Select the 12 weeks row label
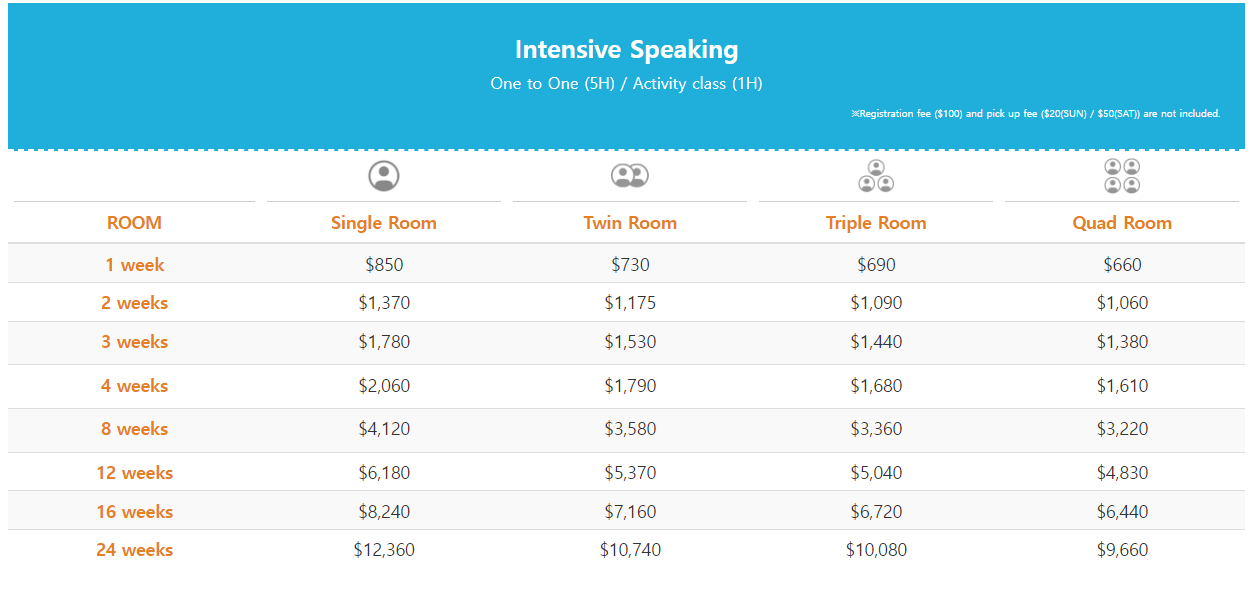The height and width of the screenshot is (597, 1257). click(134, 473)
